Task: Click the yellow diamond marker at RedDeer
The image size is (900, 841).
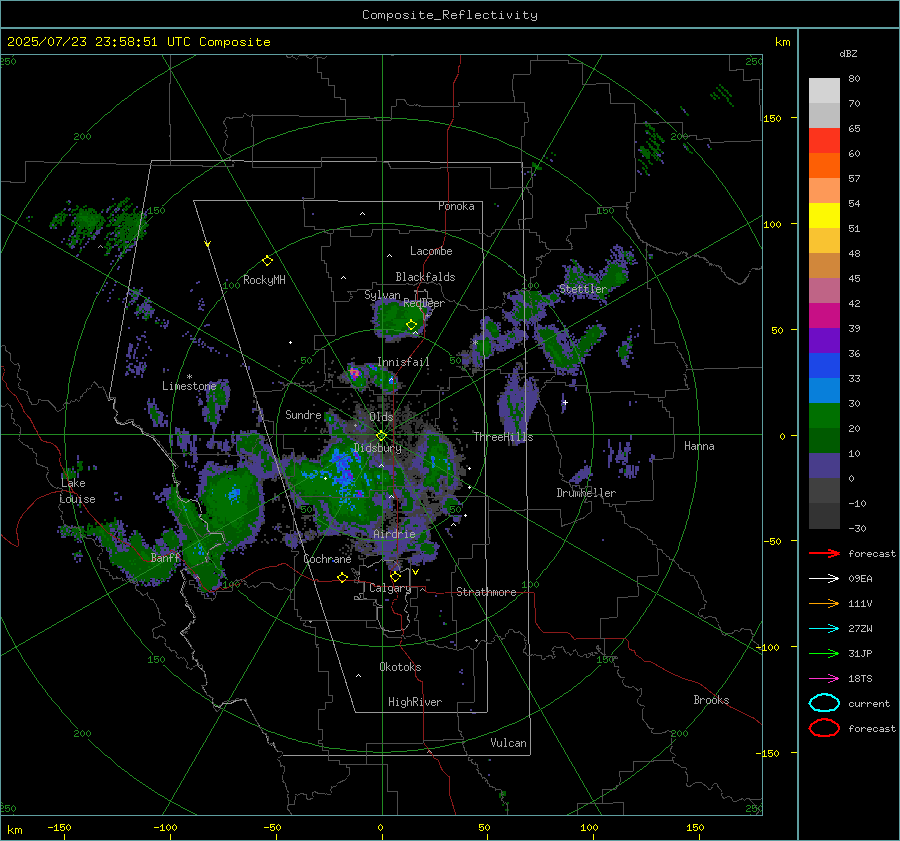Action: [411, 325]
